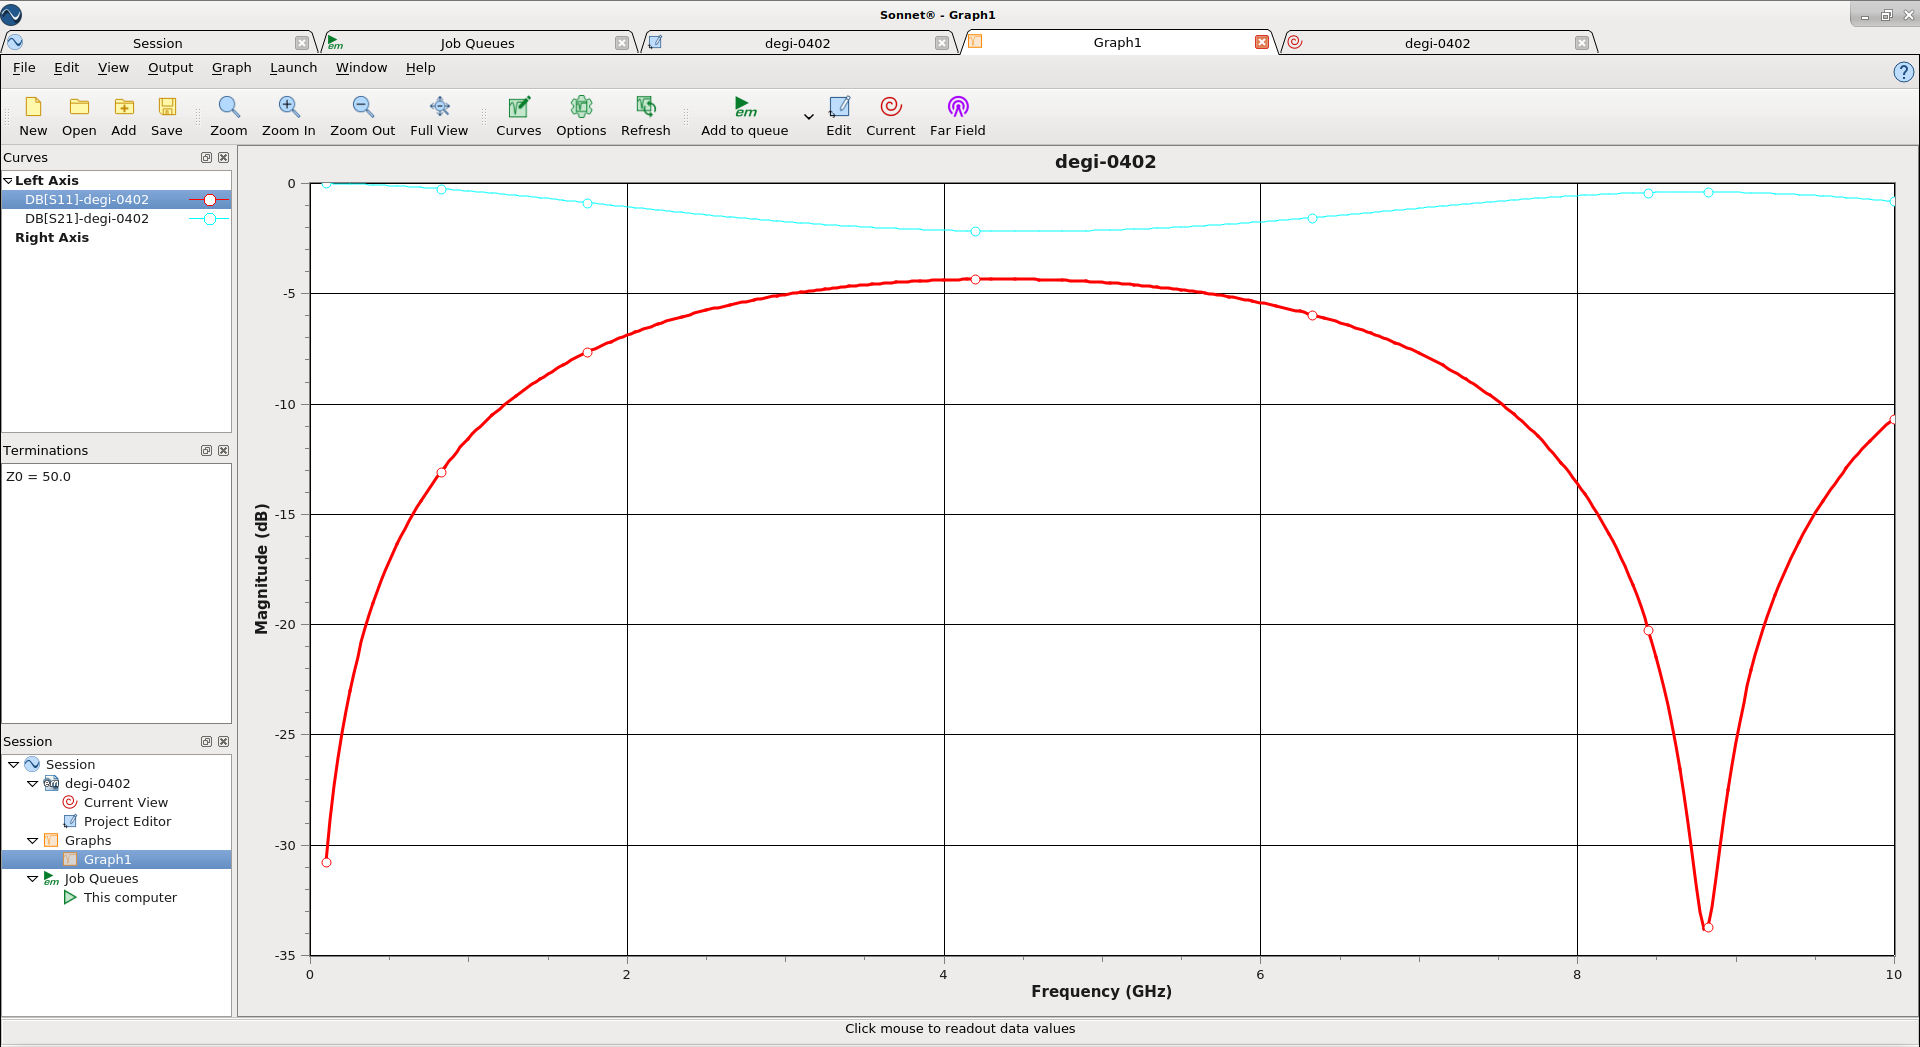Click Add to queue em icon
The height and width of the screenshot is (1047, 1920).
pyautogui.click(x=745, y=116)
